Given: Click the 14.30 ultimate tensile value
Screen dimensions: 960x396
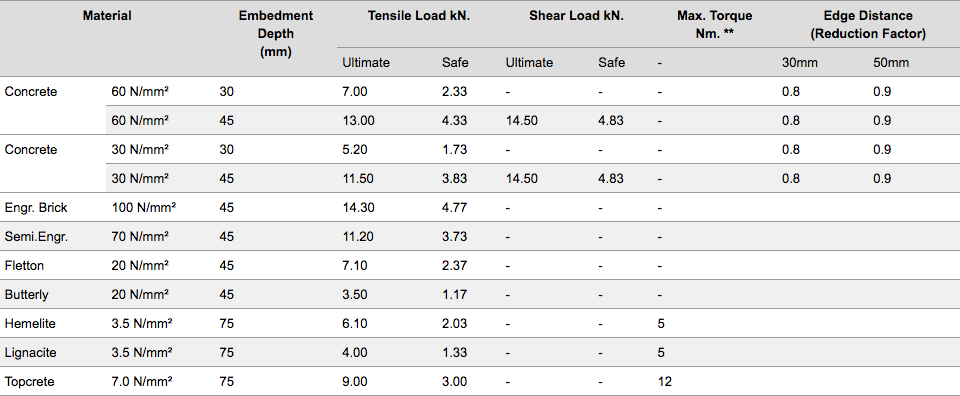Looking at the screenshot, I should [358, 207].
